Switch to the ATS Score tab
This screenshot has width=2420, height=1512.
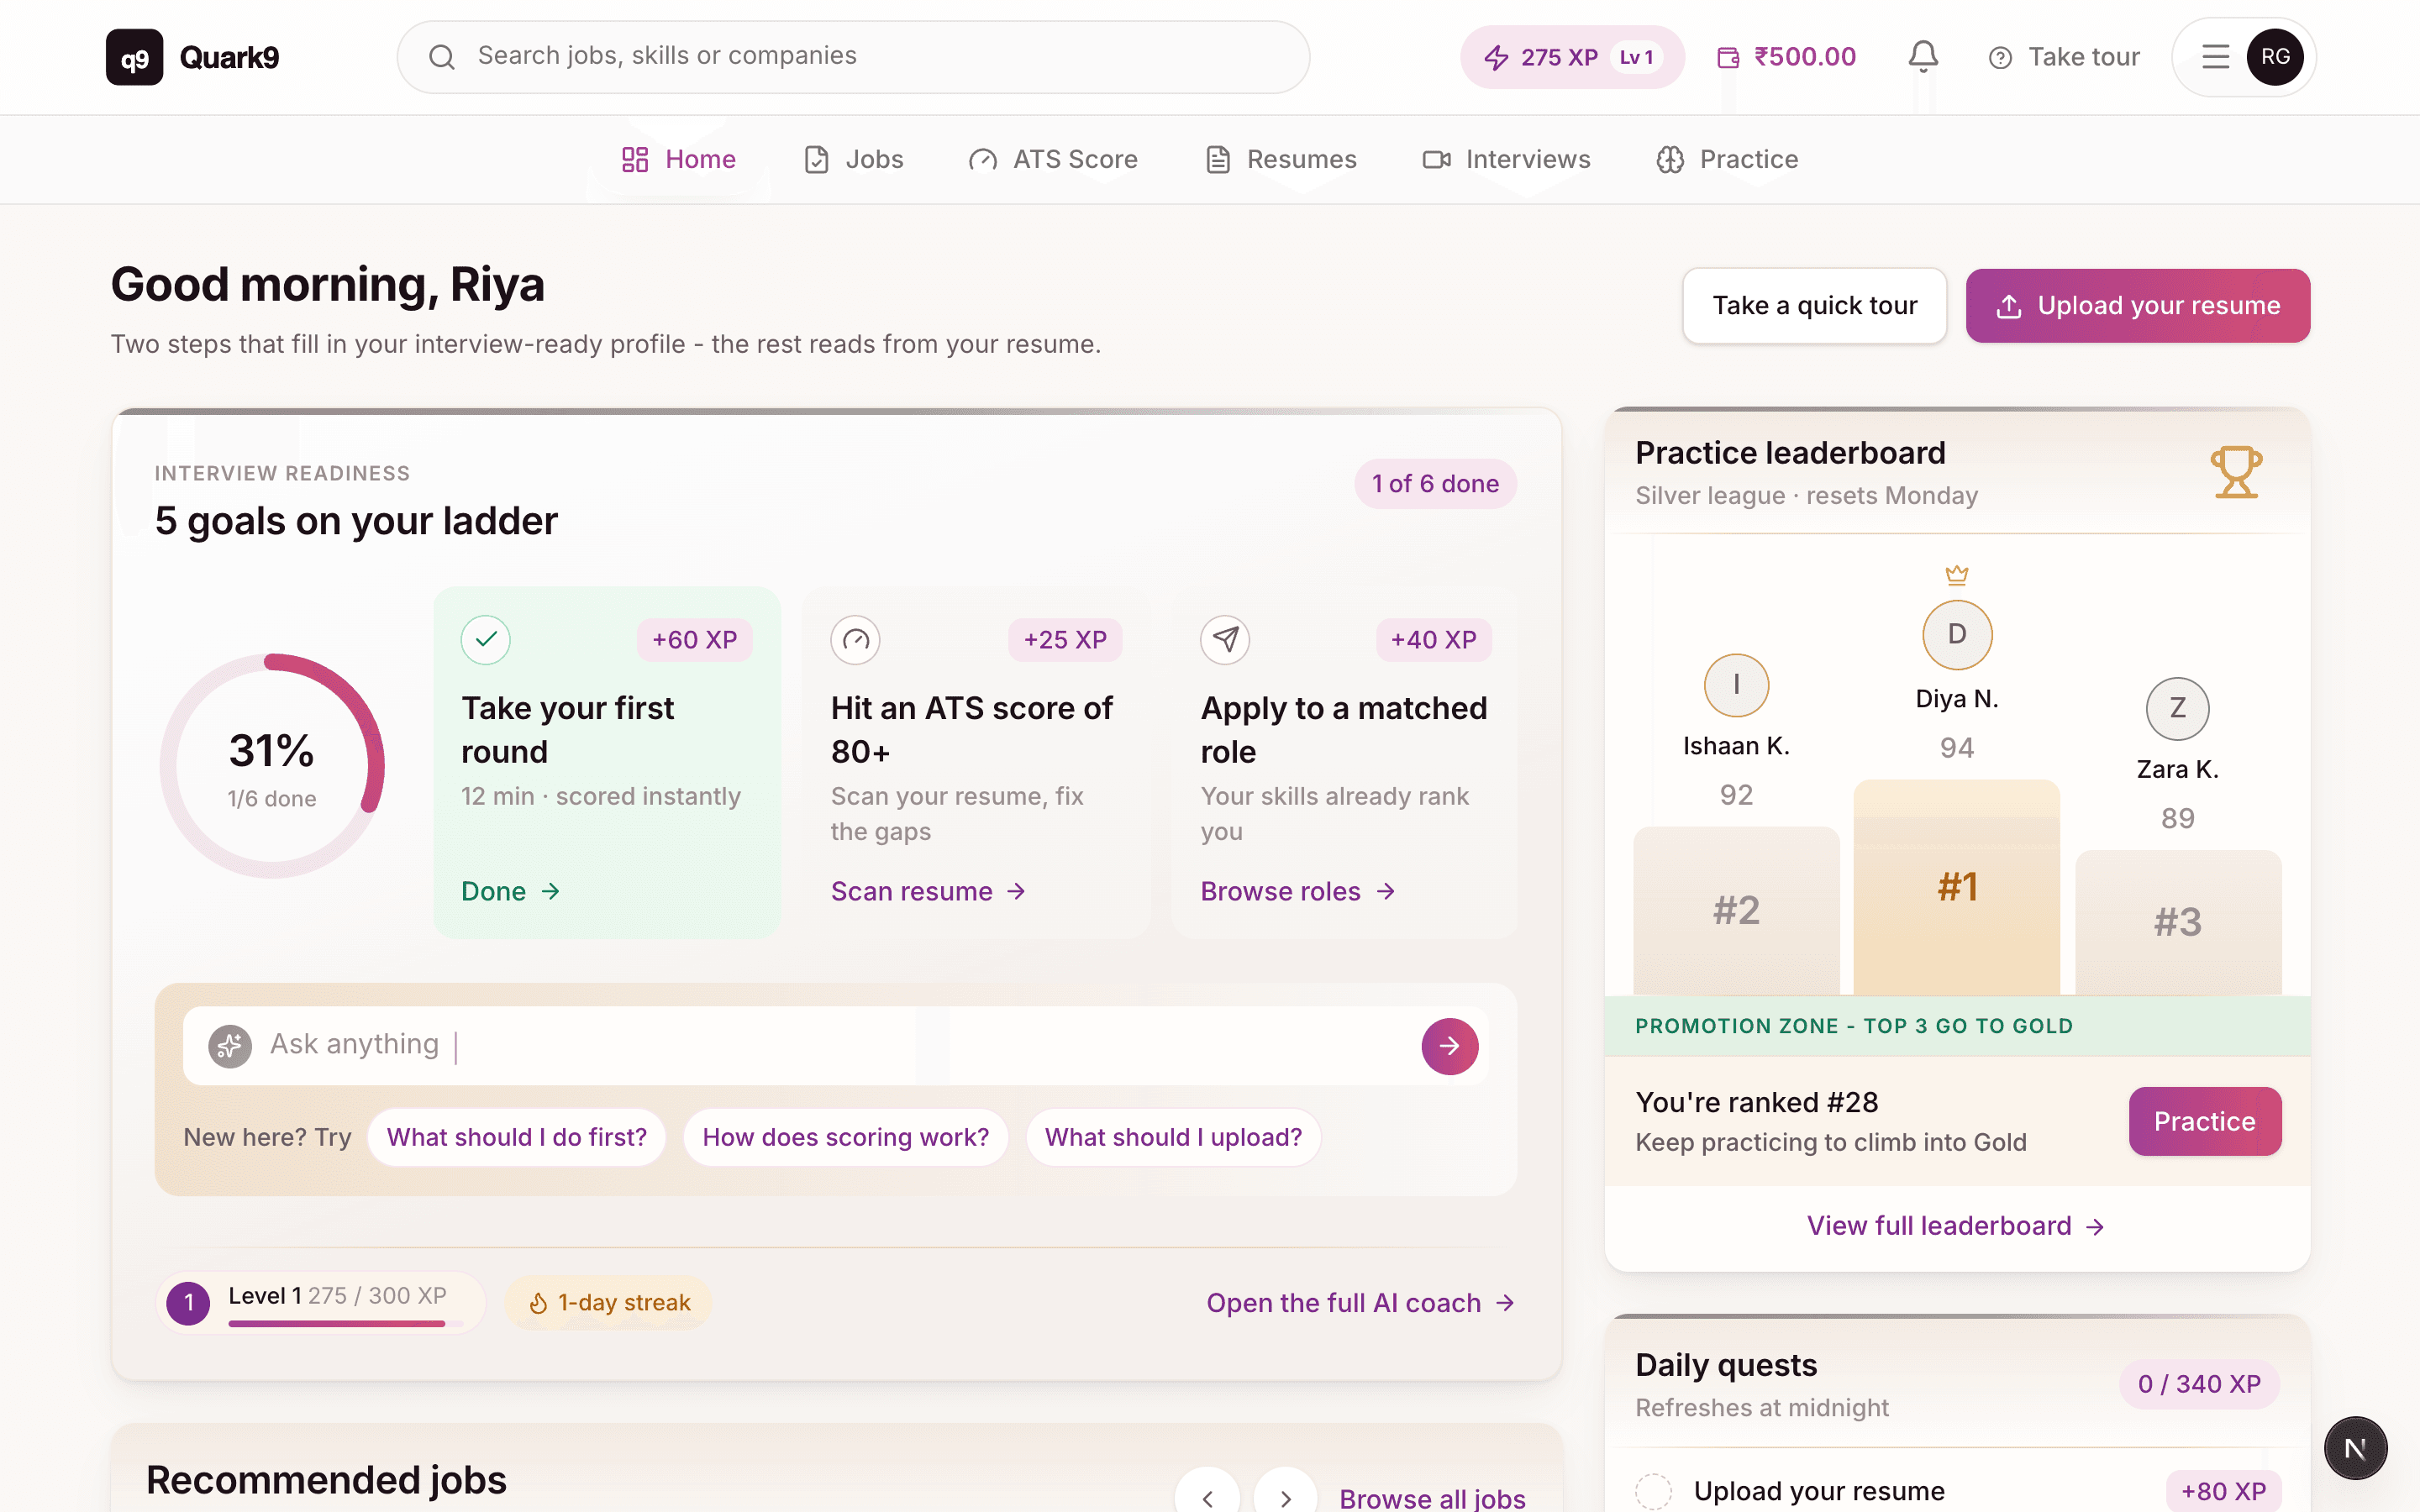[x=1053, y=160]
